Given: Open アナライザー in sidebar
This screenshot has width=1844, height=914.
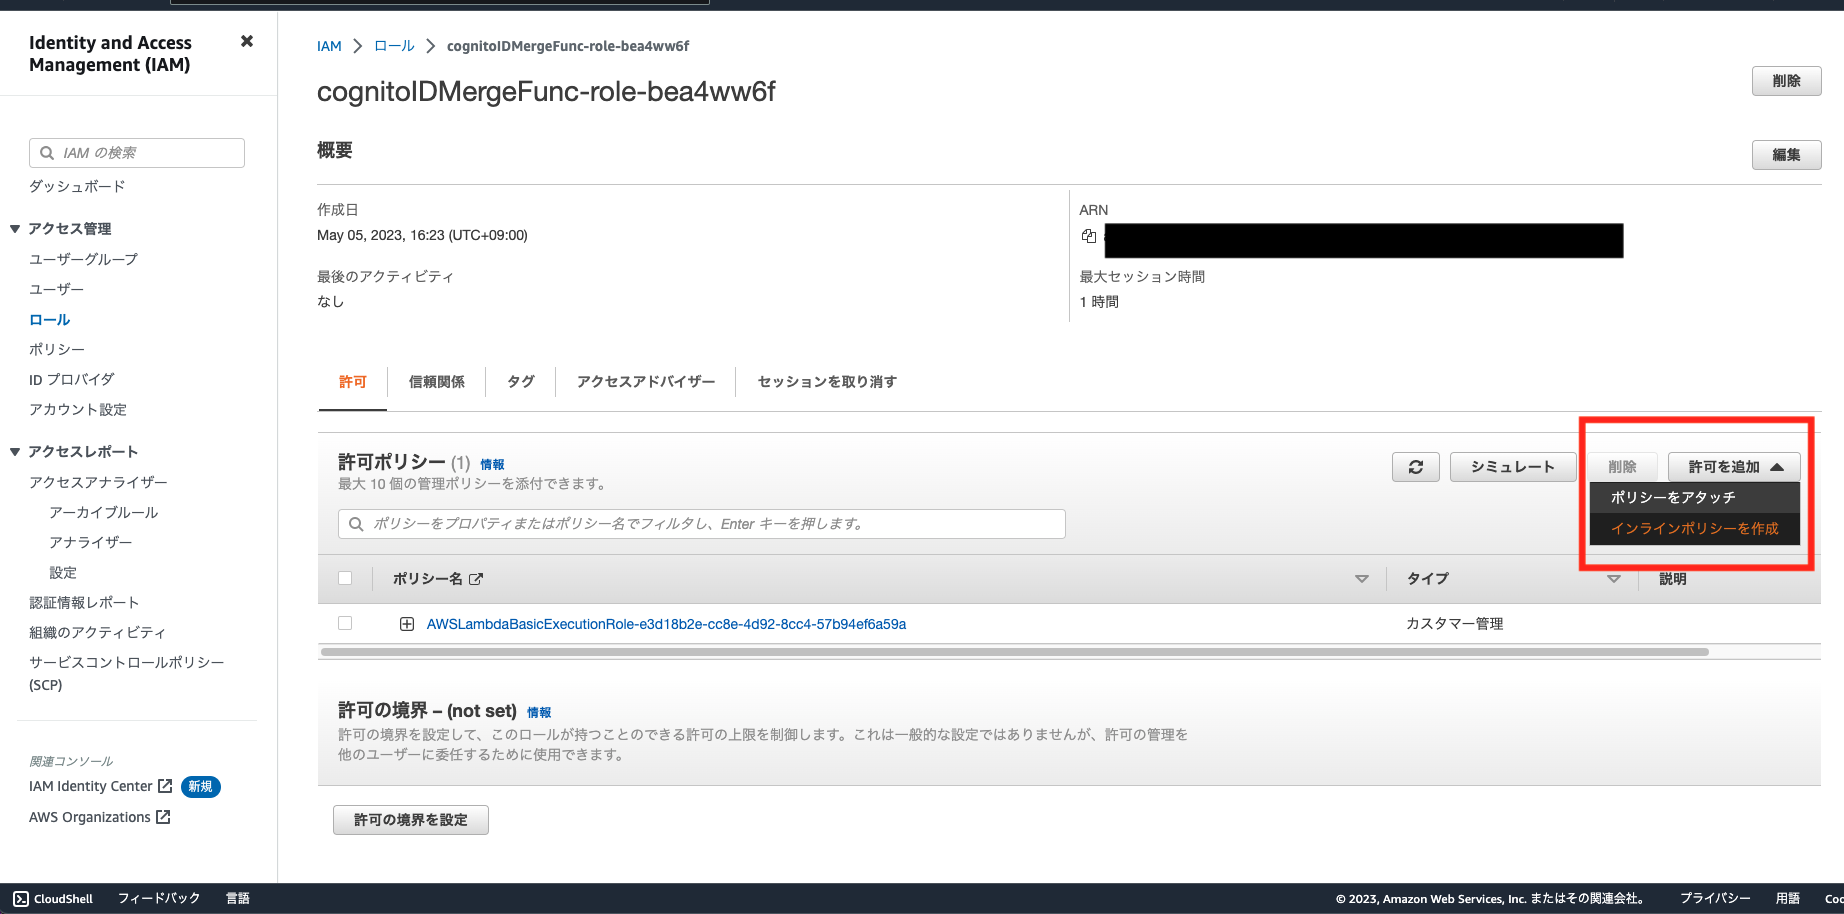Looking at the screenshot, I should [91, 542].
